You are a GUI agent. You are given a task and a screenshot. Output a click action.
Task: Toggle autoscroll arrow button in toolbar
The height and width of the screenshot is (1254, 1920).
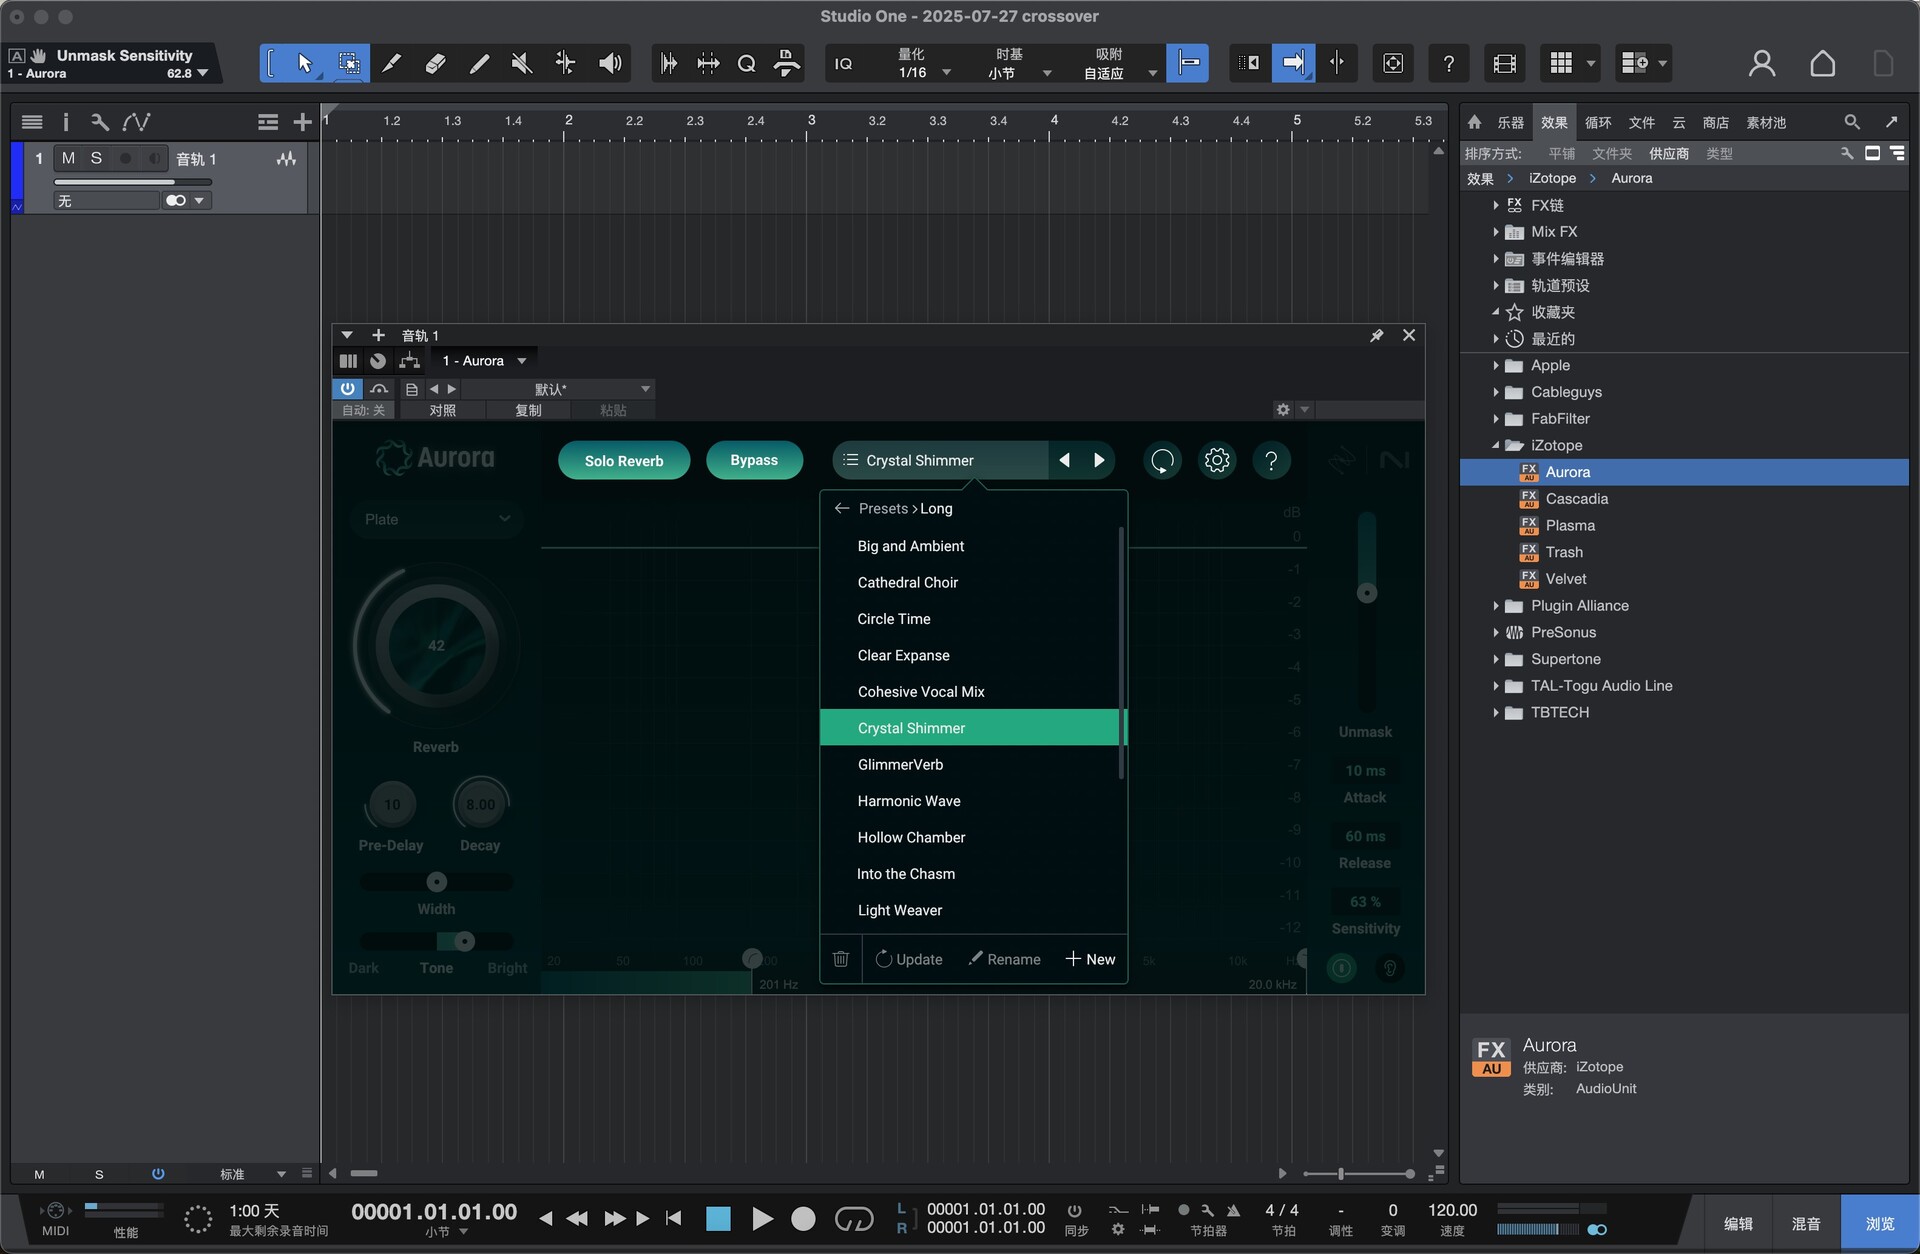pos(1292,64)
